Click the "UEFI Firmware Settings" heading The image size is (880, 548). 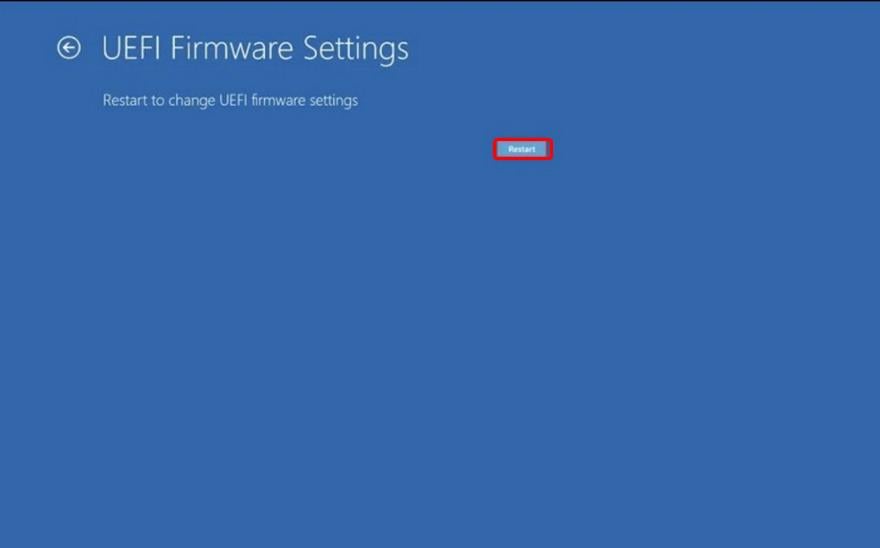click(255, 48)
